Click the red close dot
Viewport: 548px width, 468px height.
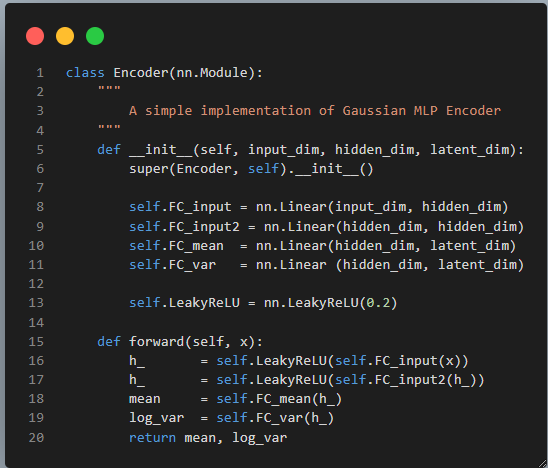pos(35,36)
